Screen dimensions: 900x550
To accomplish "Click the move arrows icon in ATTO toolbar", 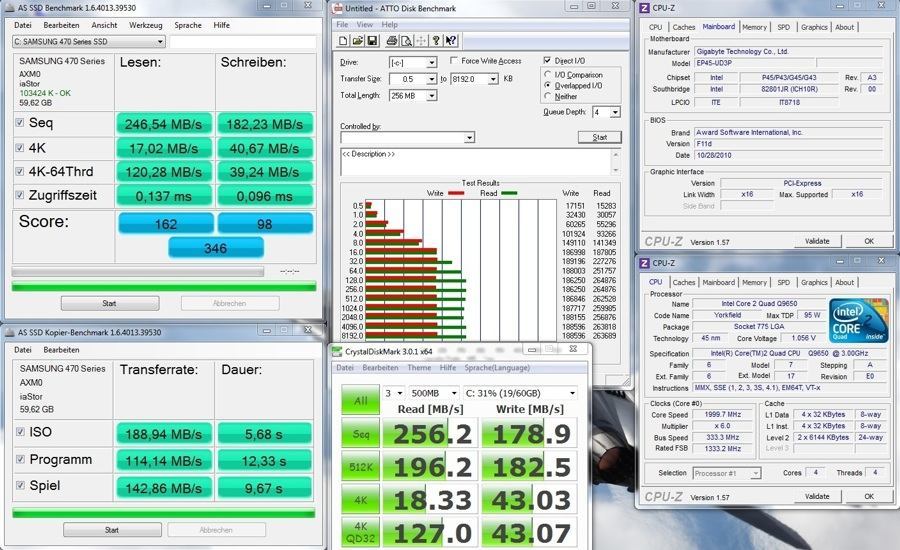I will click(421, 41).
